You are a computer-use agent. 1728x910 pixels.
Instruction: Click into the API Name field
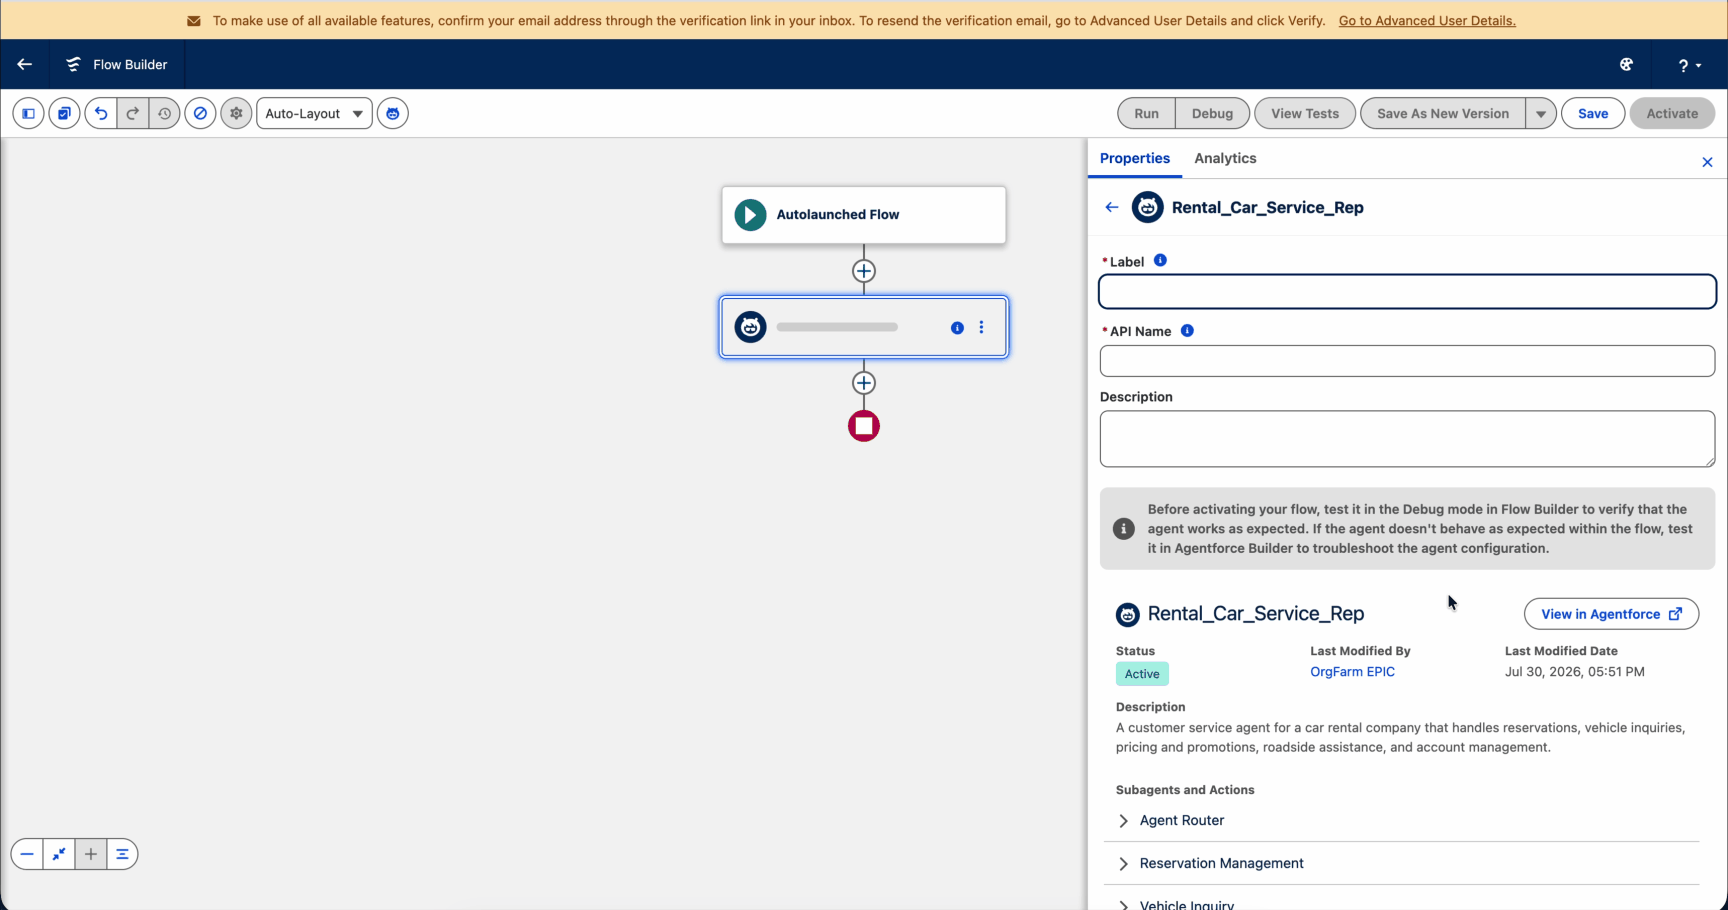(x=1407, y=361)
